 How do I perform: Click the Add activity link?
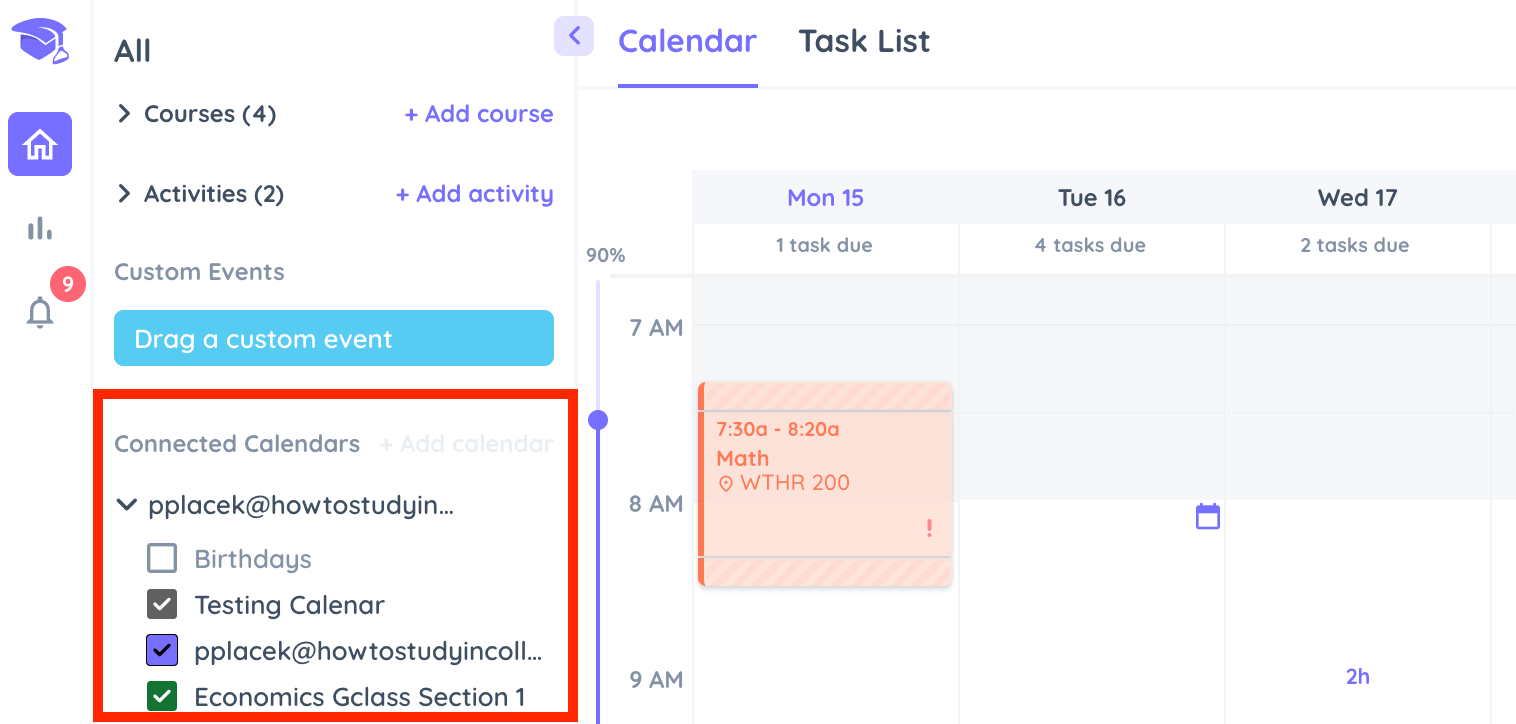[474, 194]
